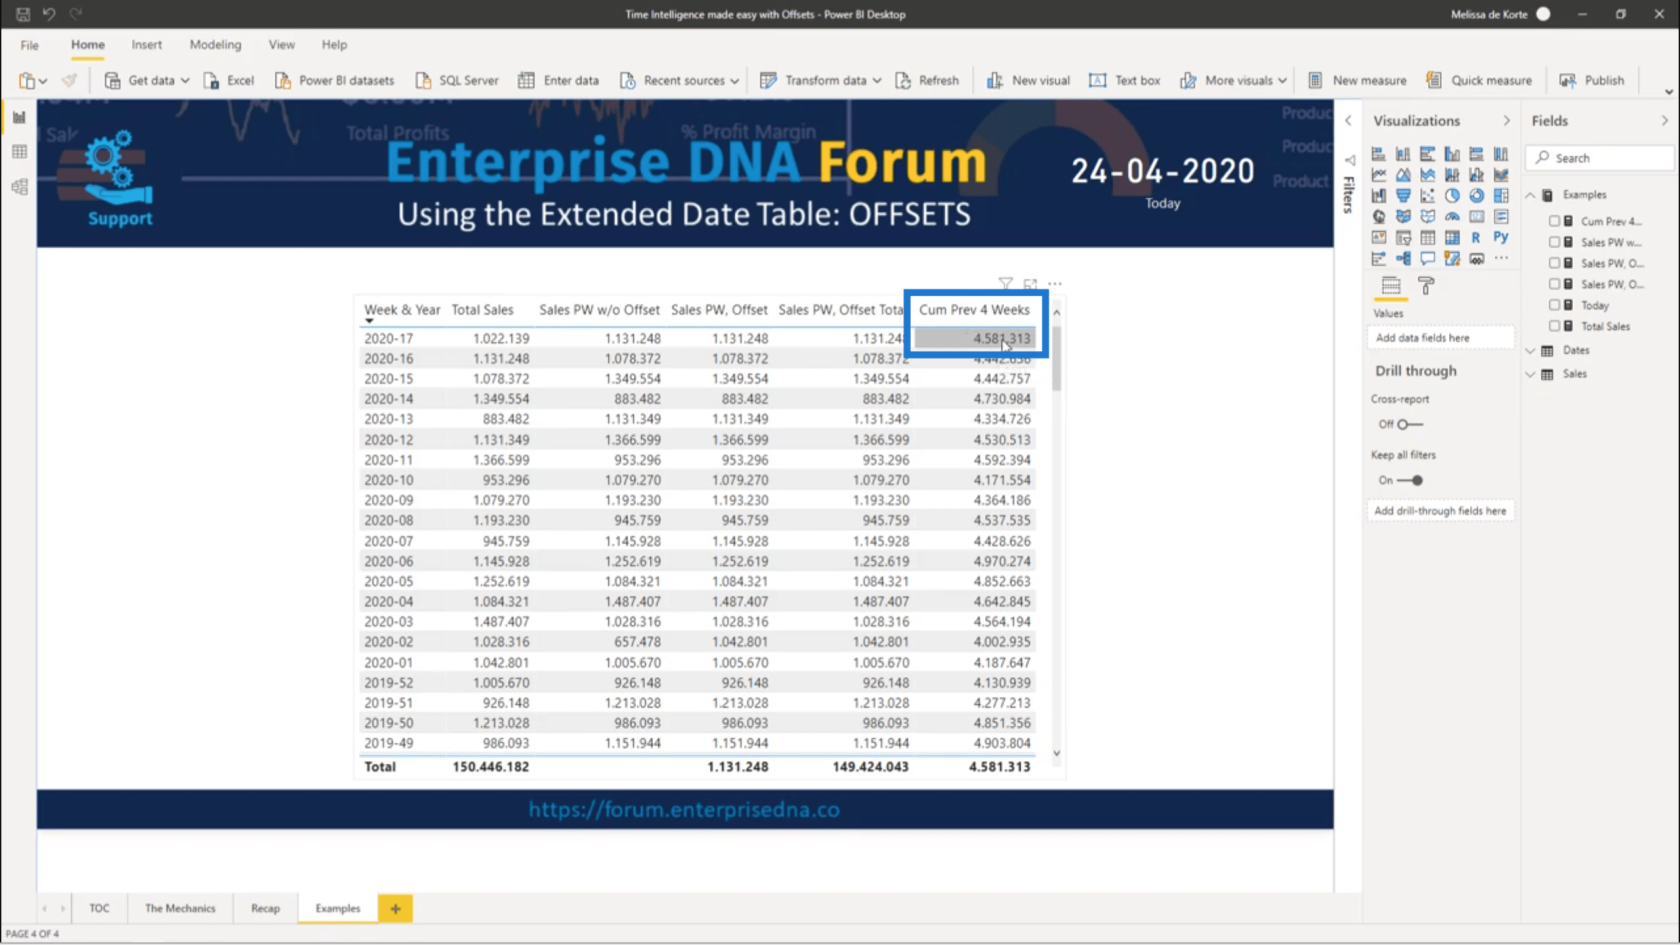The width and height of the screenshot is (1680, 945).
Task: Switch to the Insert ribbon tab
Action: coord(146,45)
